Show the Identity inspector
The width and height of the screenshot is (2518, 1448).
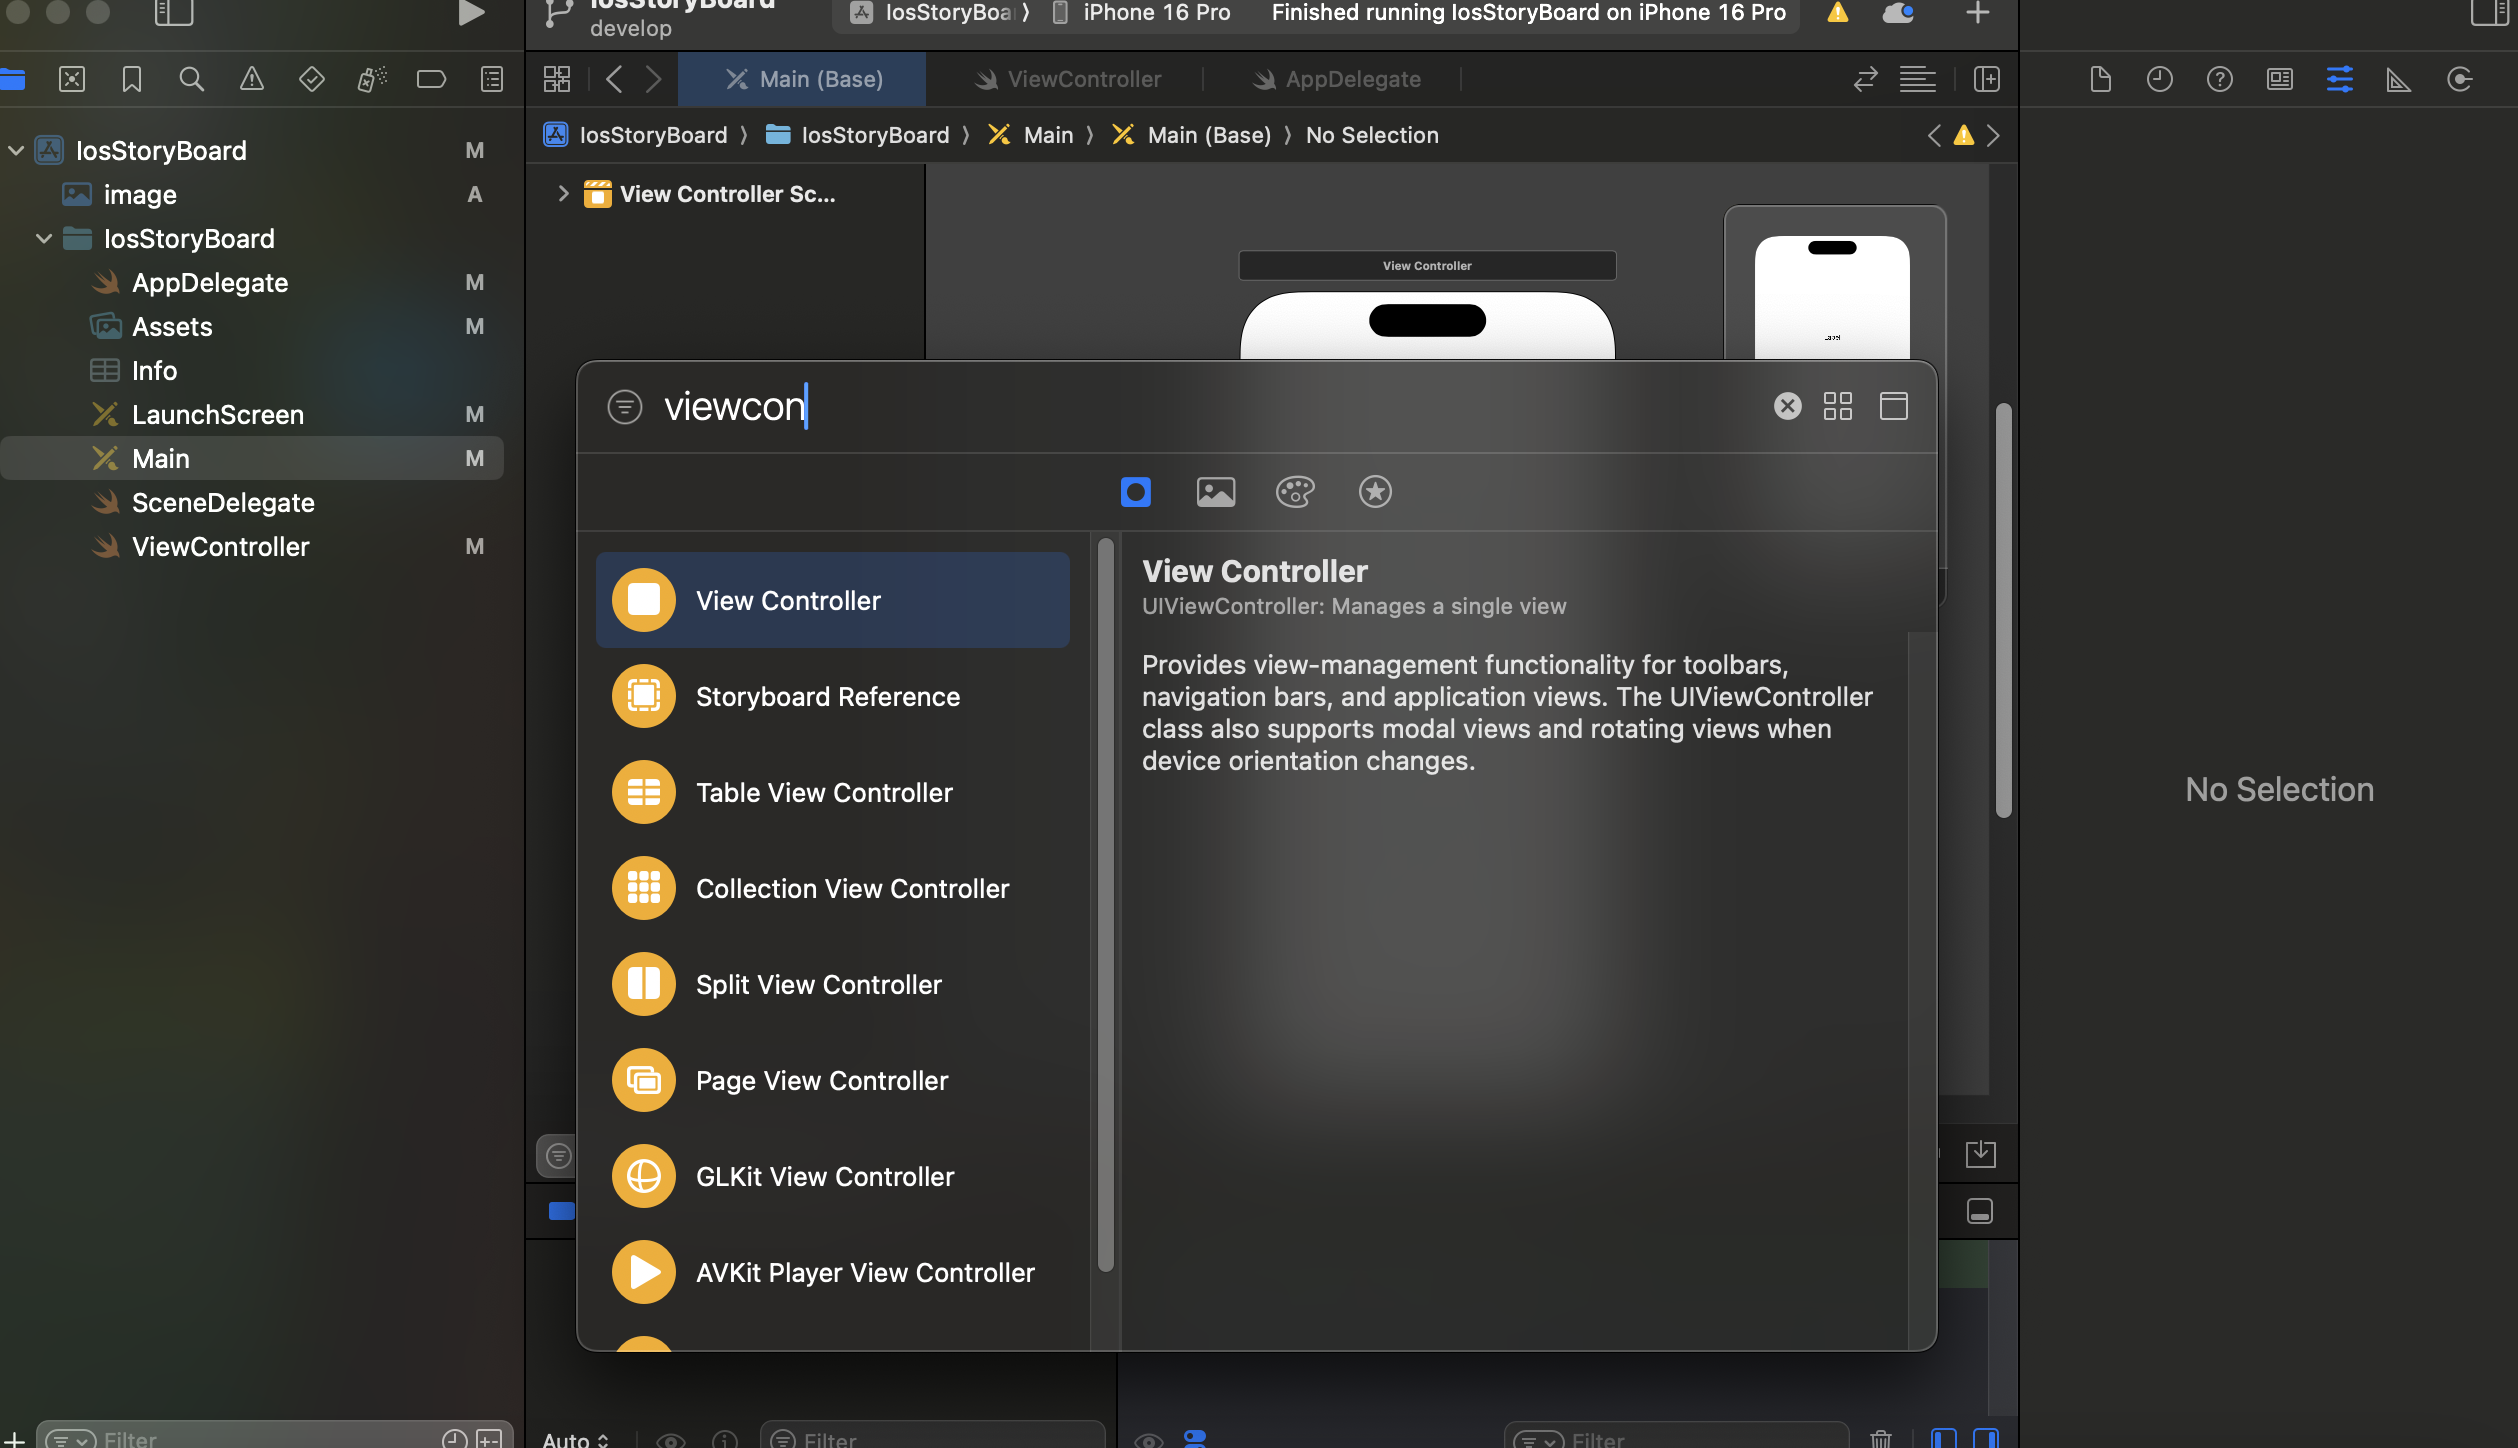pyautogui.click(x=2280, y=79)
